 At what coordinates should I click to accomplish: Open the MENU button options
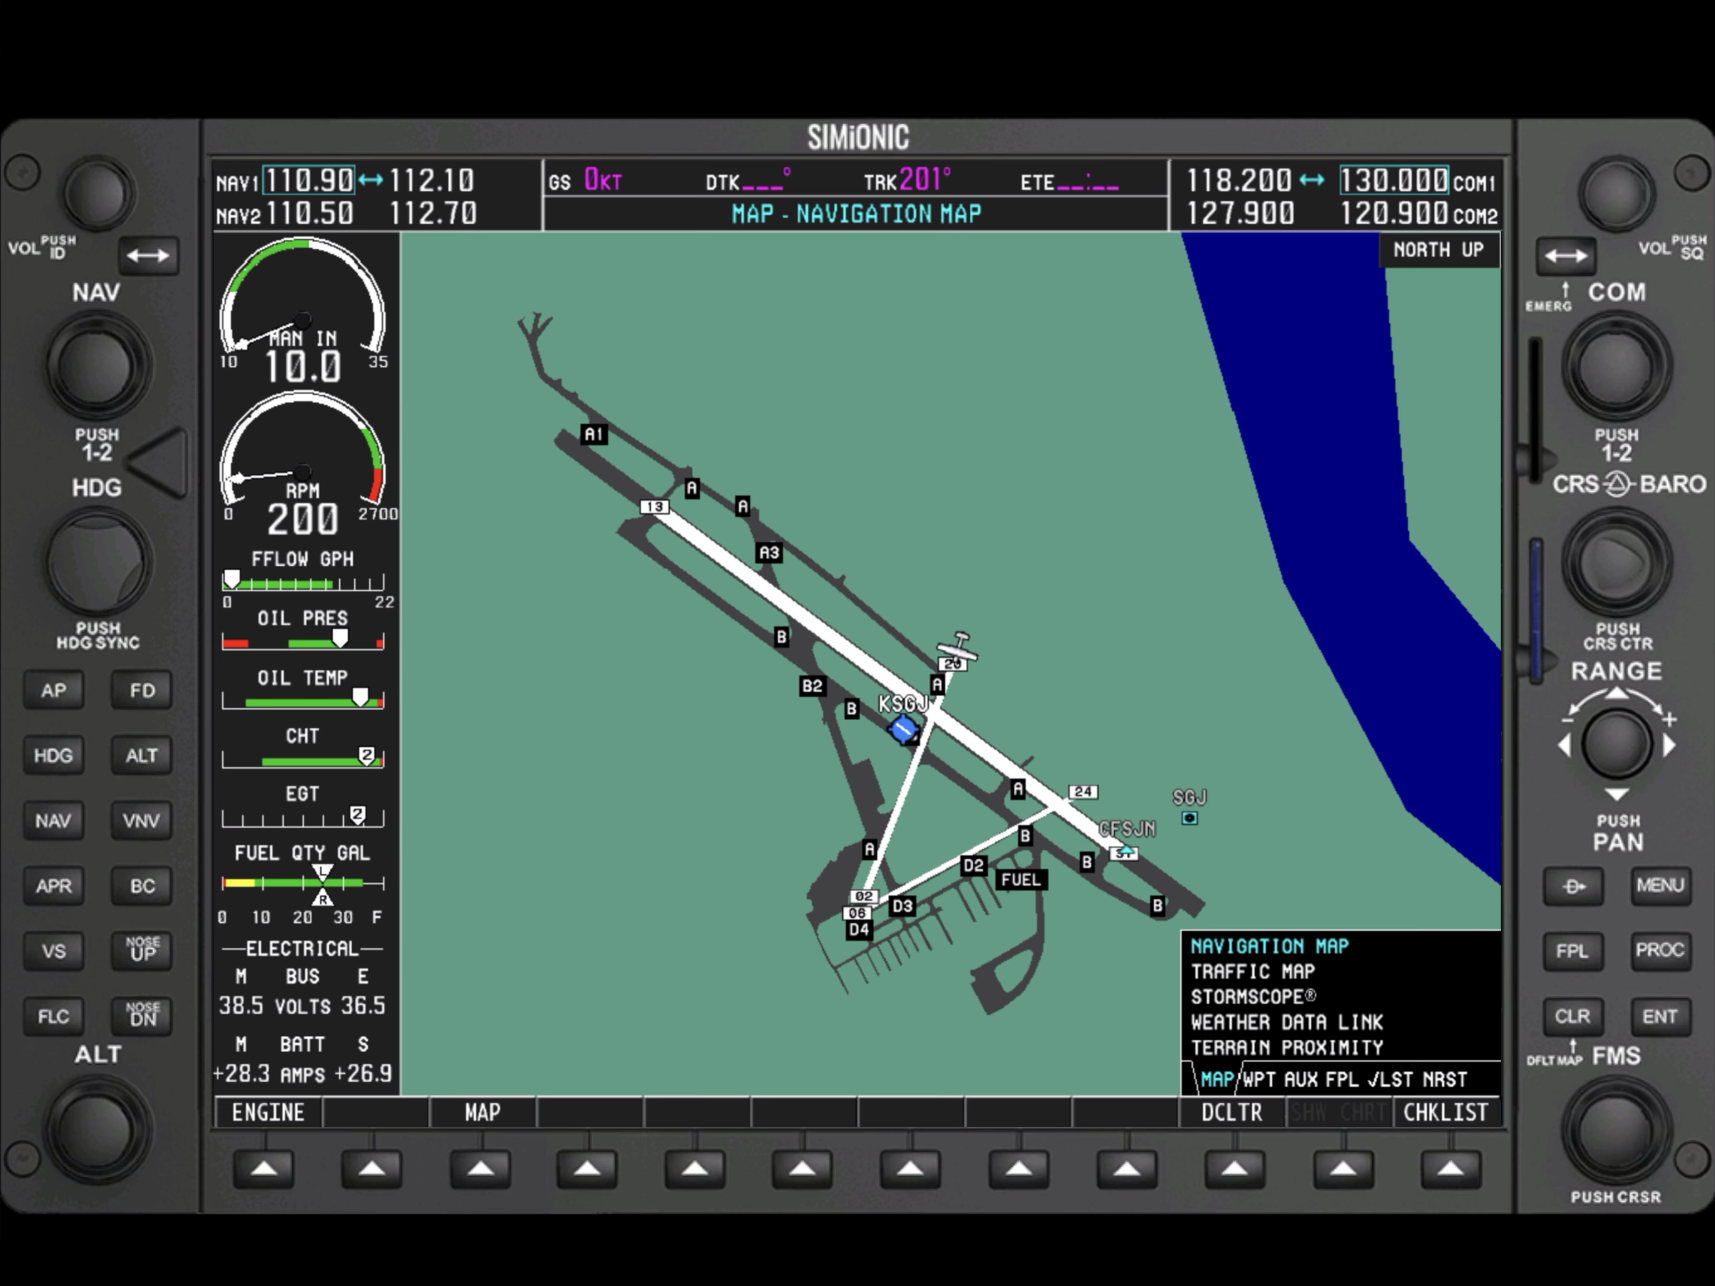coord(1660,885)
